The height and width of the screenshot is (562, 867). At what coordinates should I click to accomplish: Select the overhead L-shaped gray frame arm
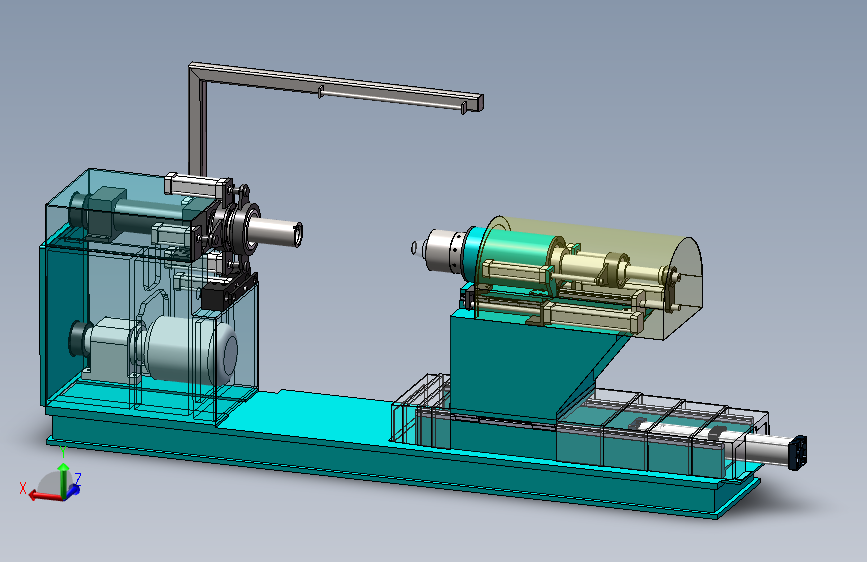[335, 89]
